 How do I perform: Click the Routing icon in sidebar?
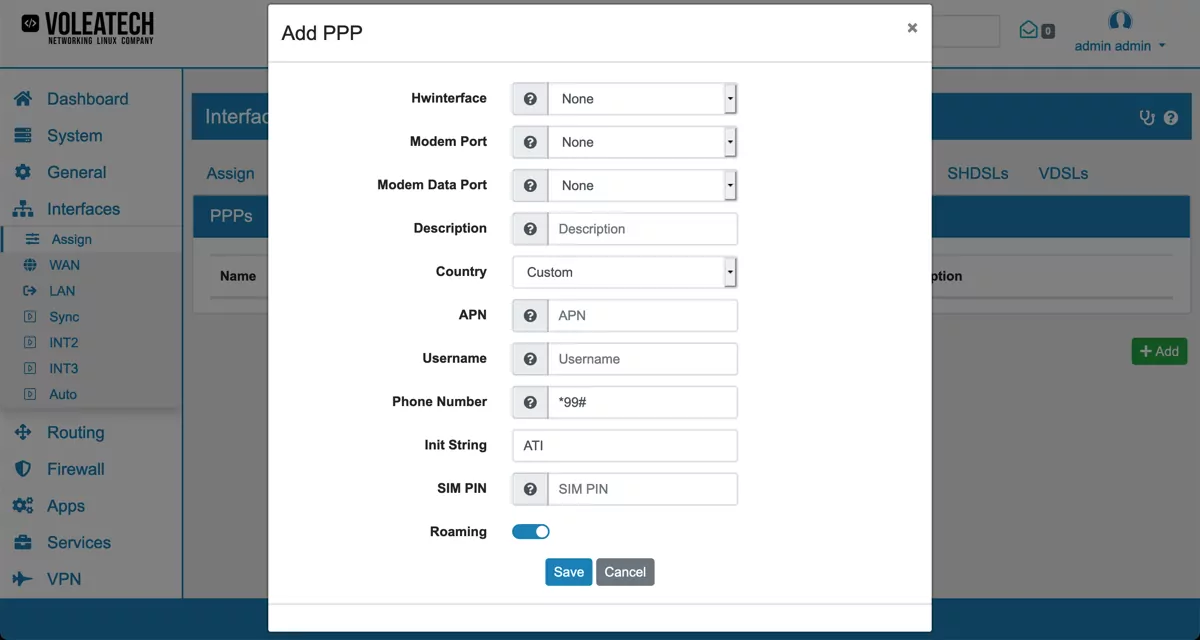pyautogui.click(x=25, y=432)
